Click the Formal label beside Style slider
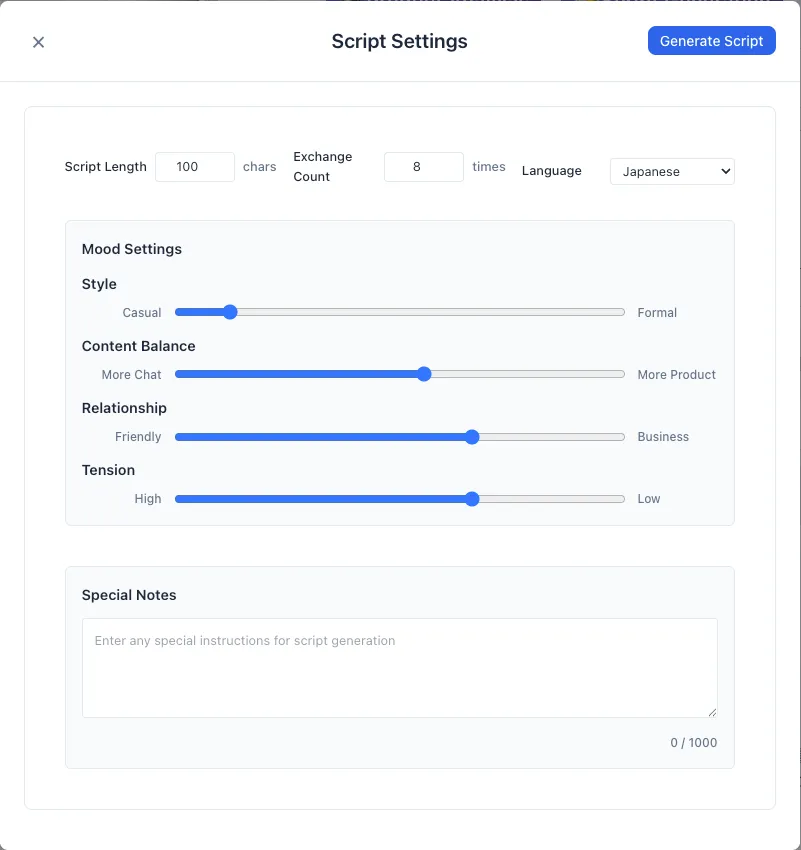801x850 pixels. point(657,313)
